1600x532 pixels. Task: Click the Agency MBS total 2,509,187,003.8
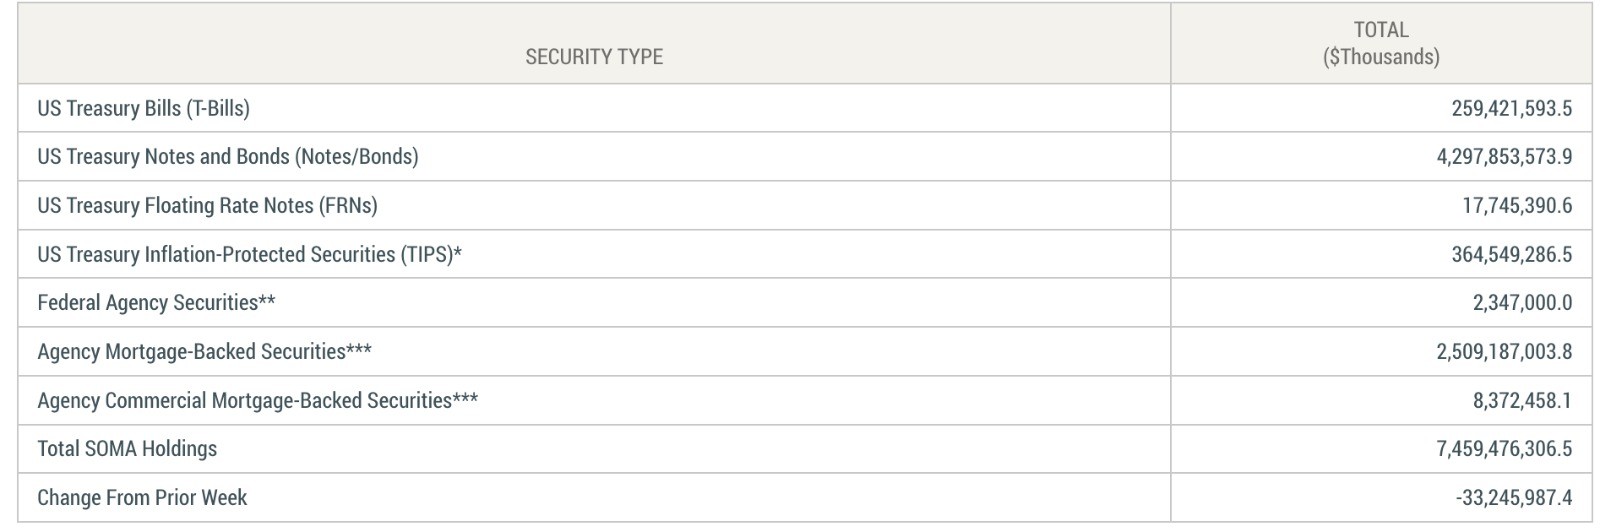point(1504,352)
